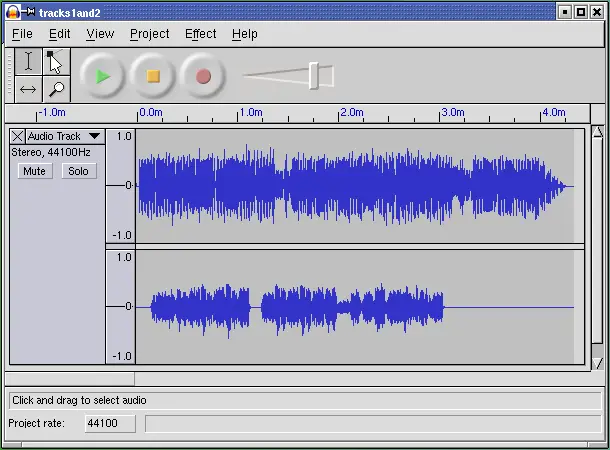
Task: Toggle Mute on the audio track
Action: click(x=34, y=171)
